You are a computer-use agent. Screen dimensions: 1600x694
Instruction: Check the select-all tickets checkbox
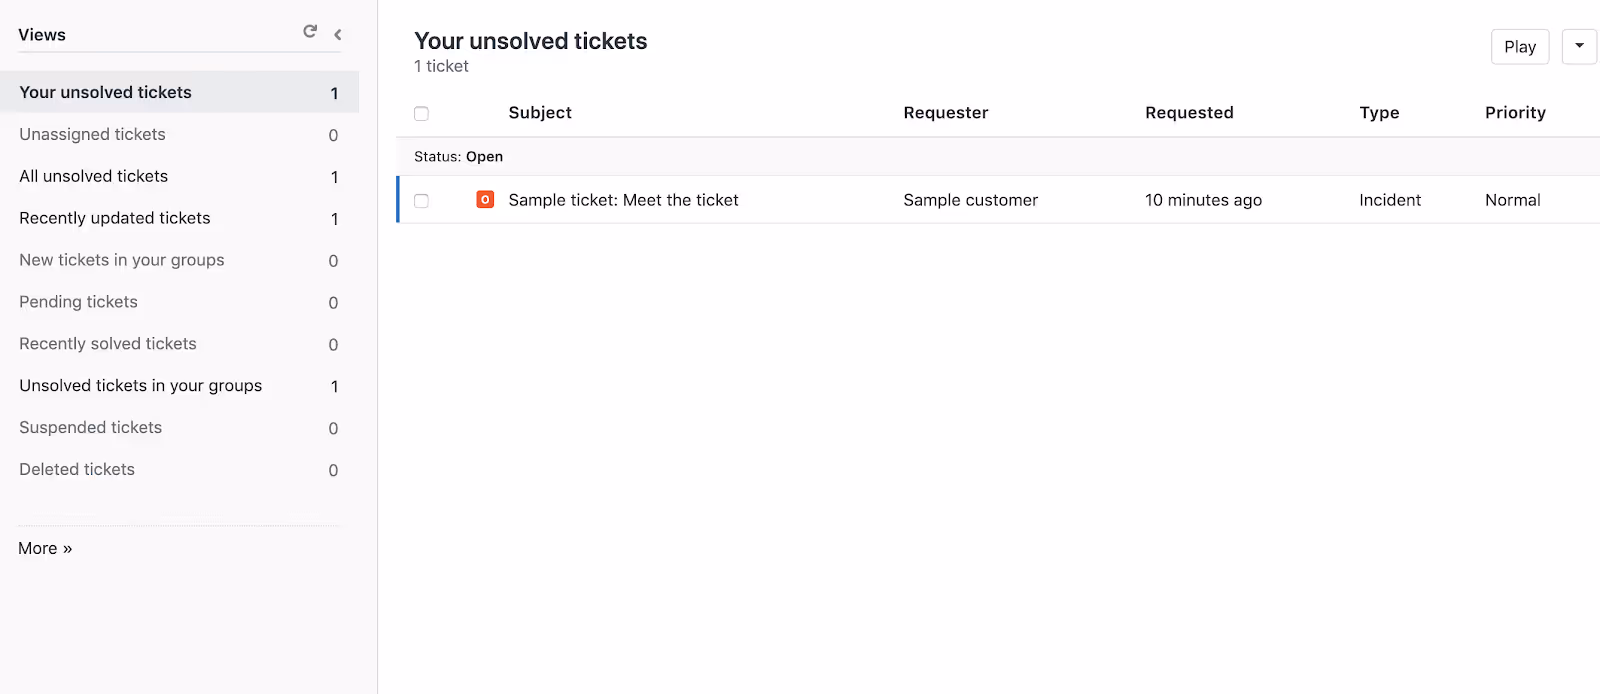(x=421, y=113)
